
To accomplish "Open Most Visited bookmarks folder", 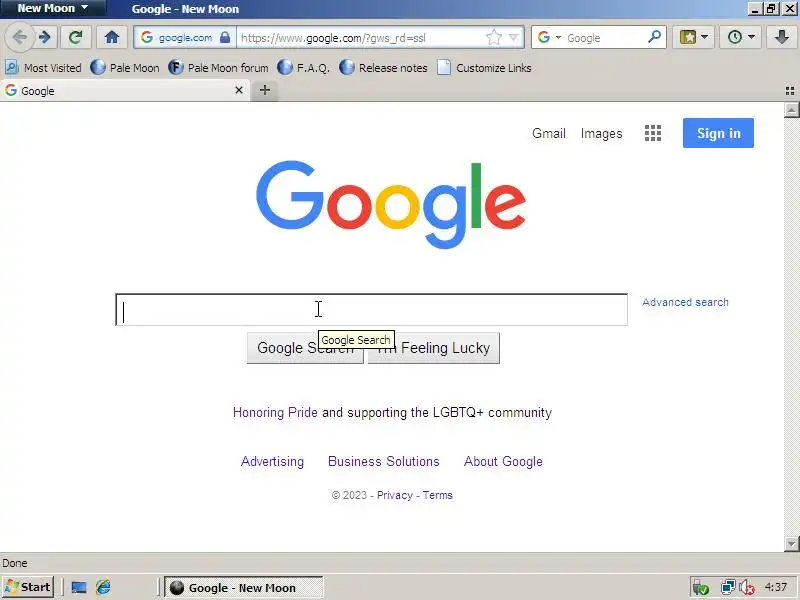I will [43, 67].
